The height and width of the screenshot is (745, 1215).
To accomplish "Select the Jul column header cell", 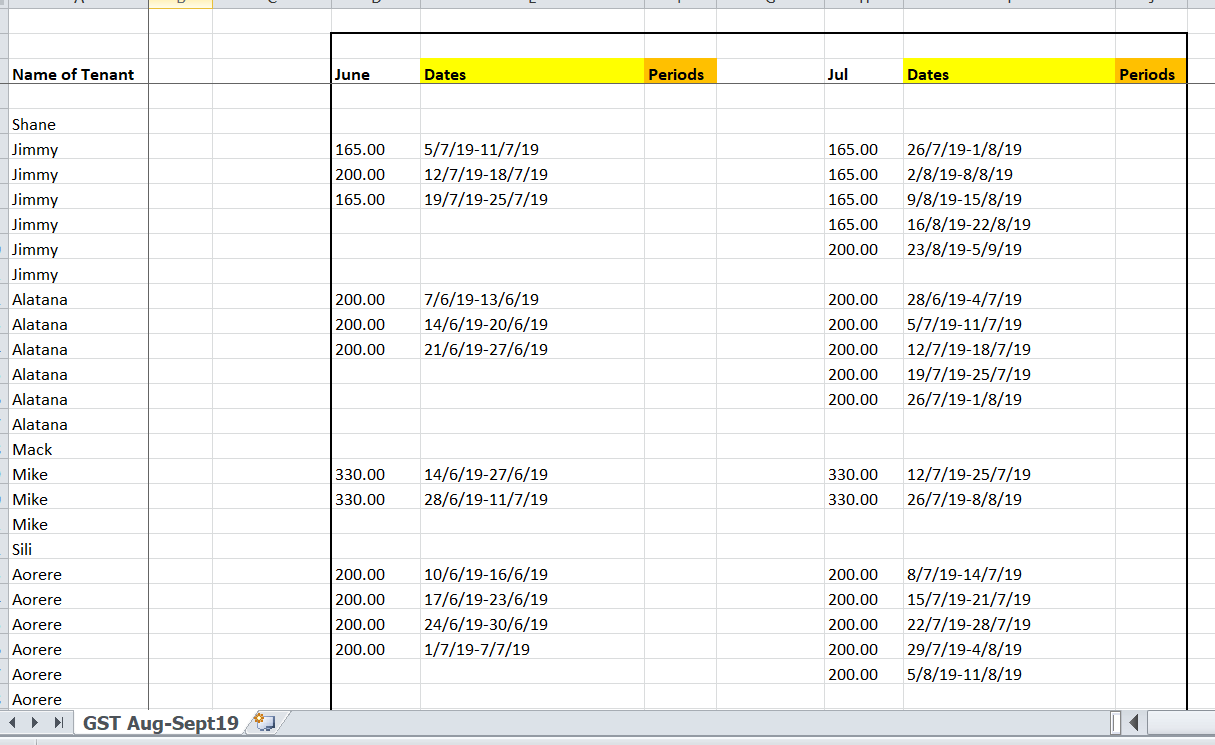I will (864, 71).
